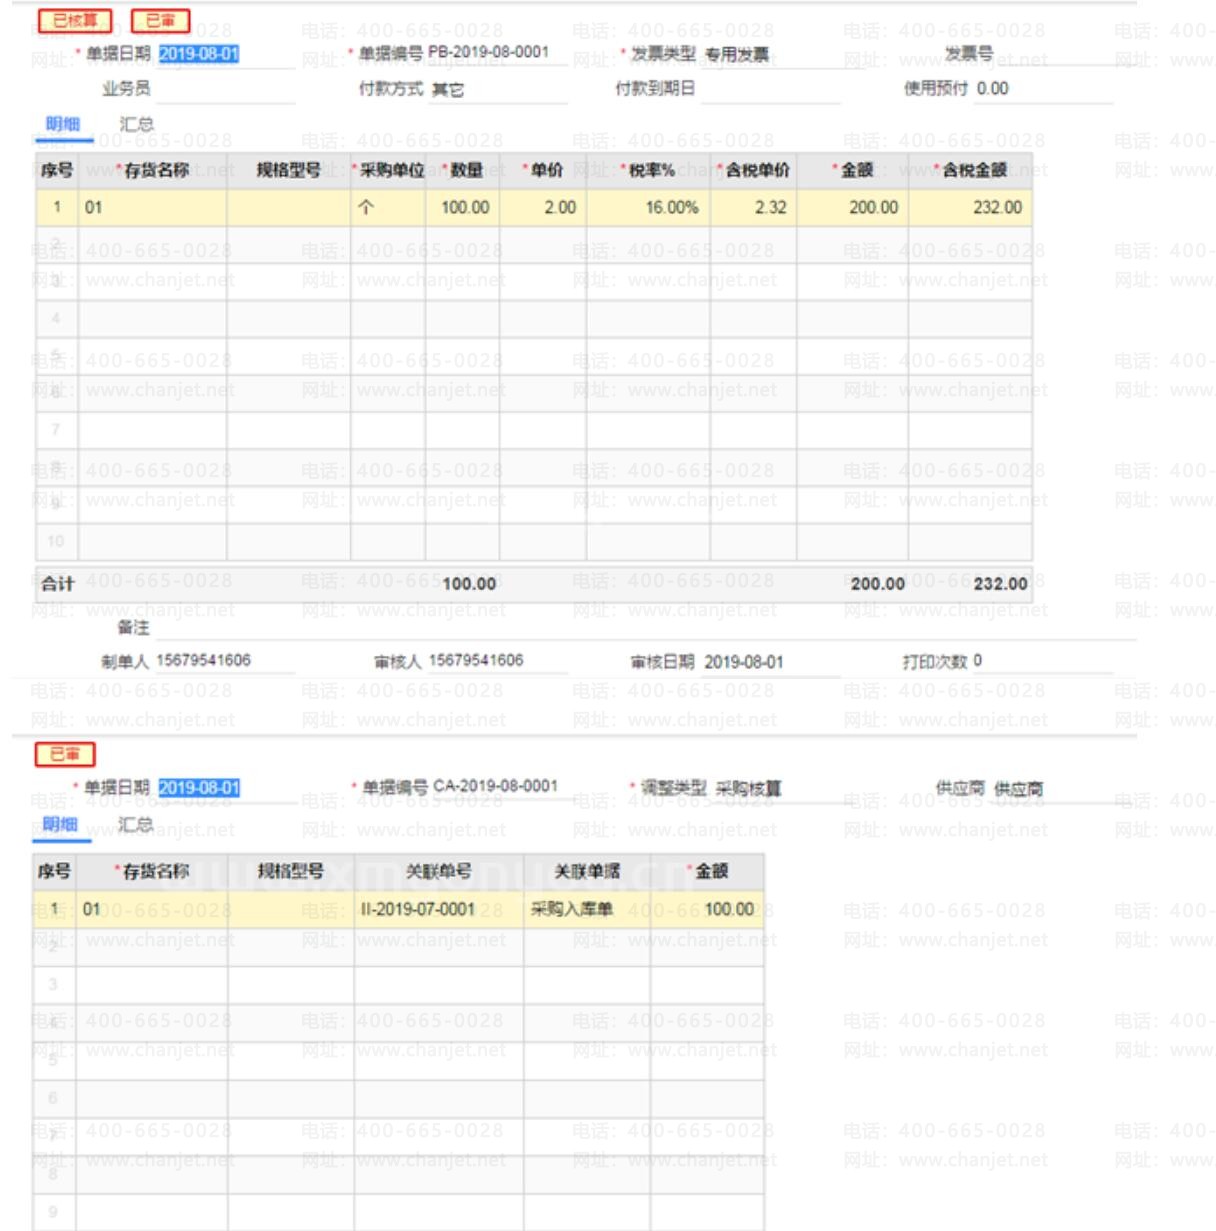Click the 税率% column header

click(x=648, y=170)
